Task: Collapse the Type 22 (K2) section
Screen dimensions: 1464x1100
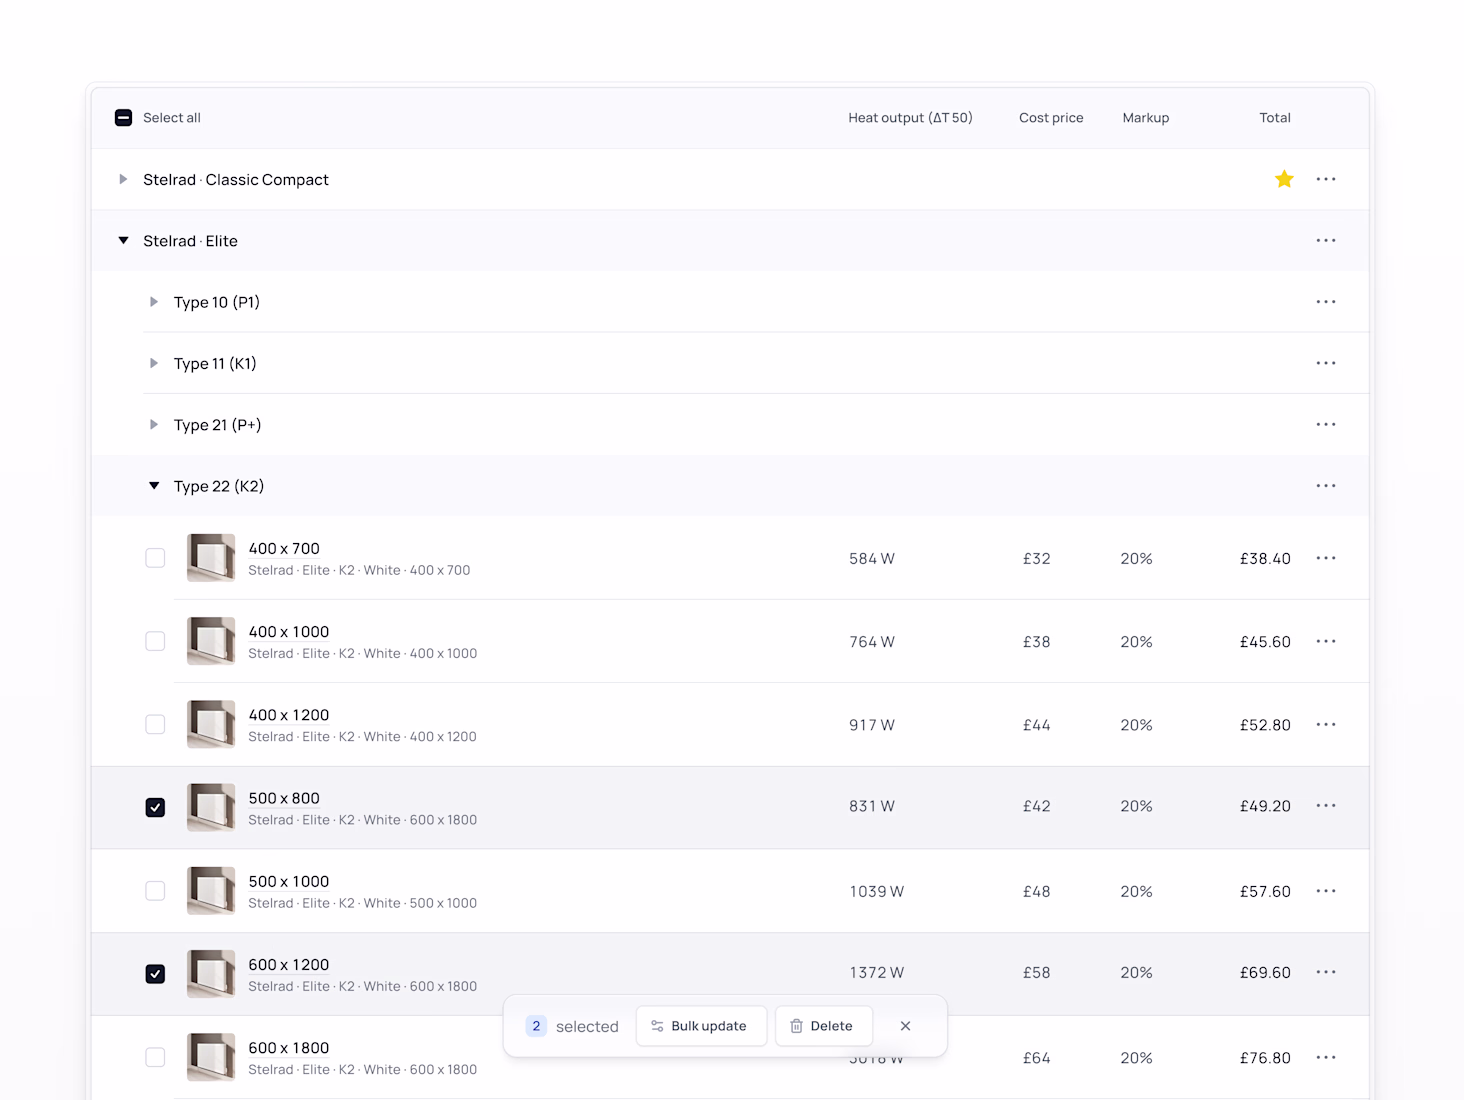Action: pyautogui.click(x=154, y=486)
